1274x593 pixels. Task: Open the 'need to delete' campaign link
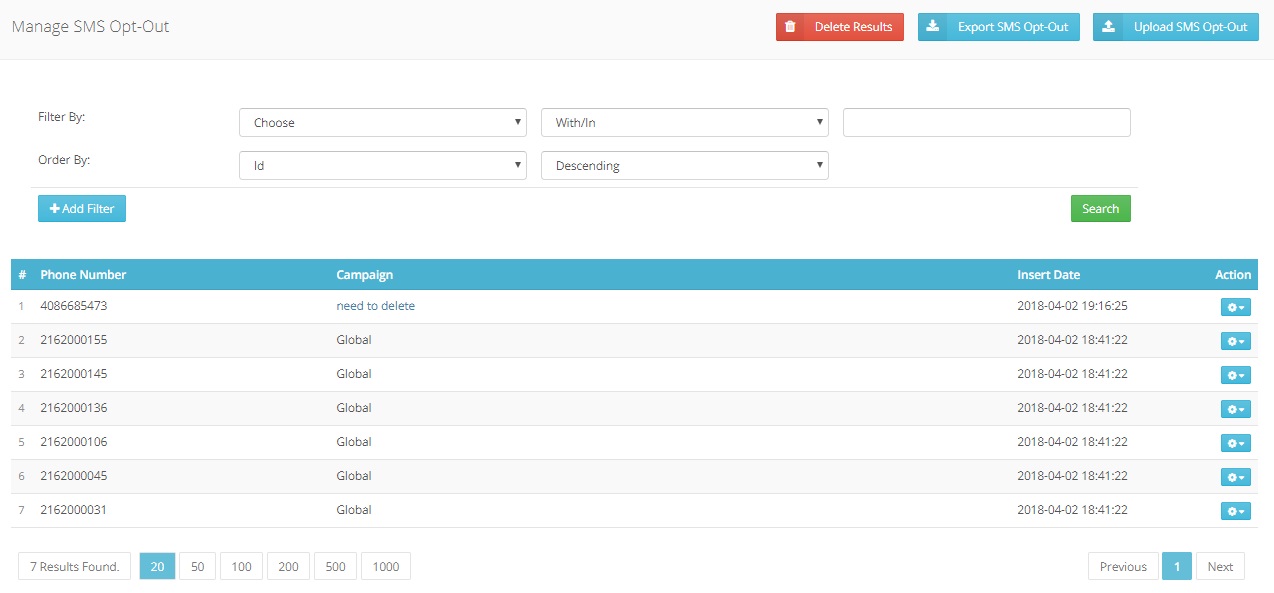[x=375, y=306]
